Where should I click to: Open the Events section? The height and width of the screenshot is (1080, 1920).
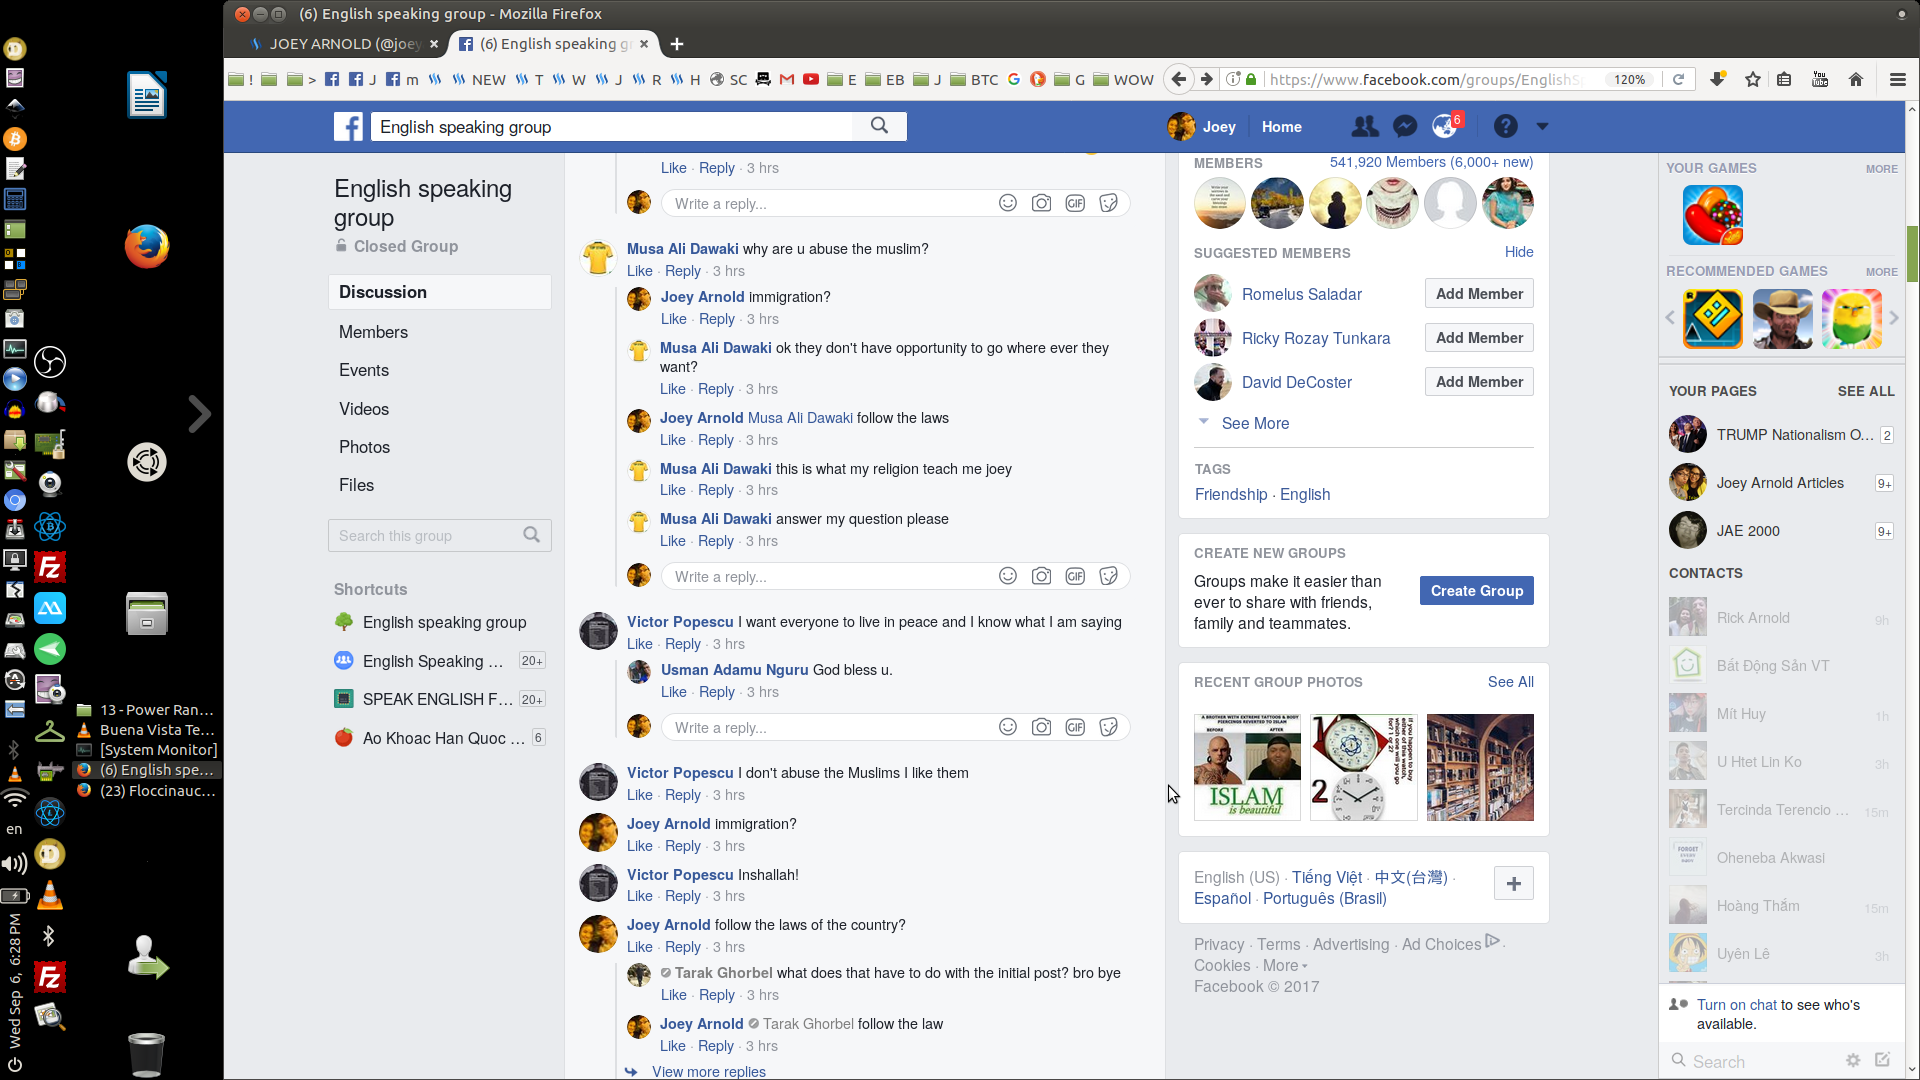point(364,370)
